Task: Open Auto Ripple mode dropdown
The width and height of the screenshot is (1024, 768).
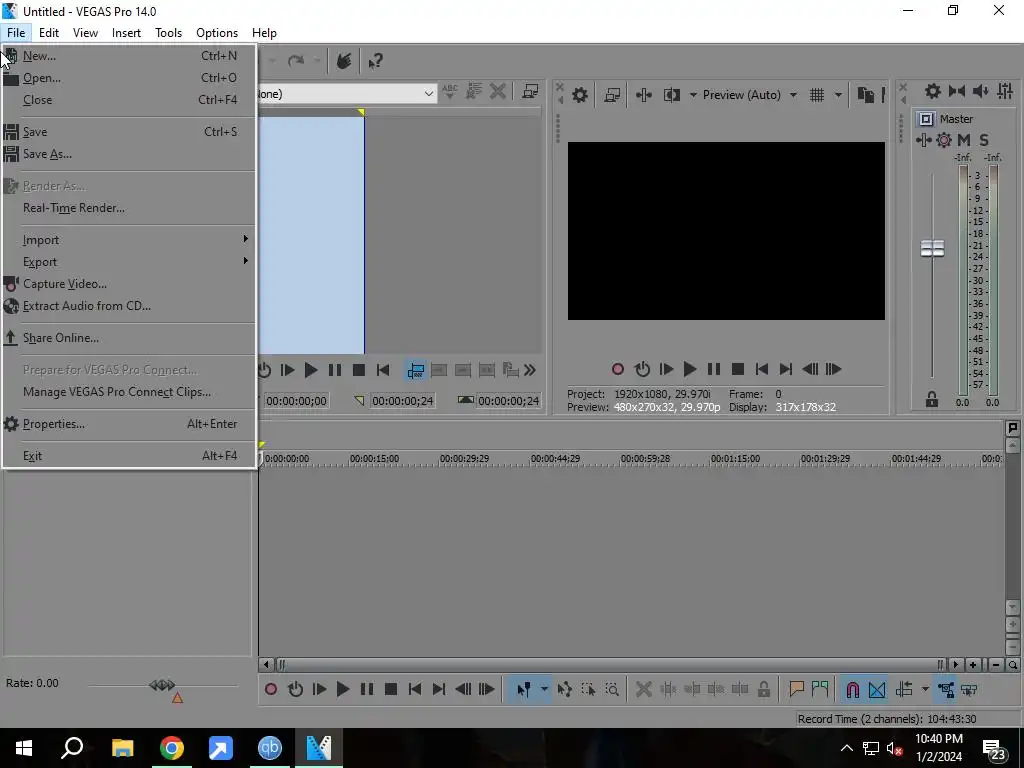Action: (925, 689)
